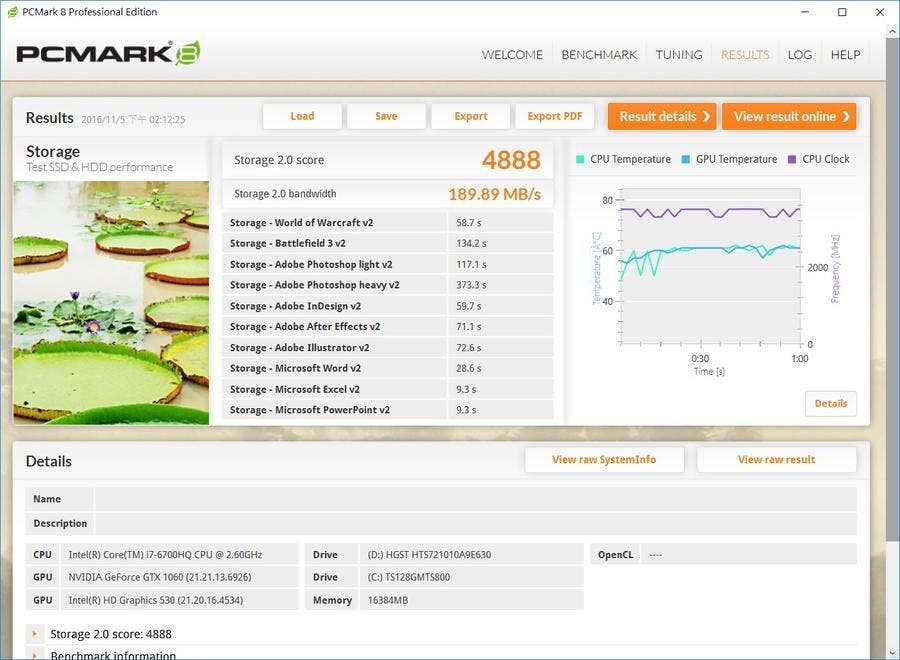
Task: Click the PCMark 8 logo
Action: [x=108, y=53]
